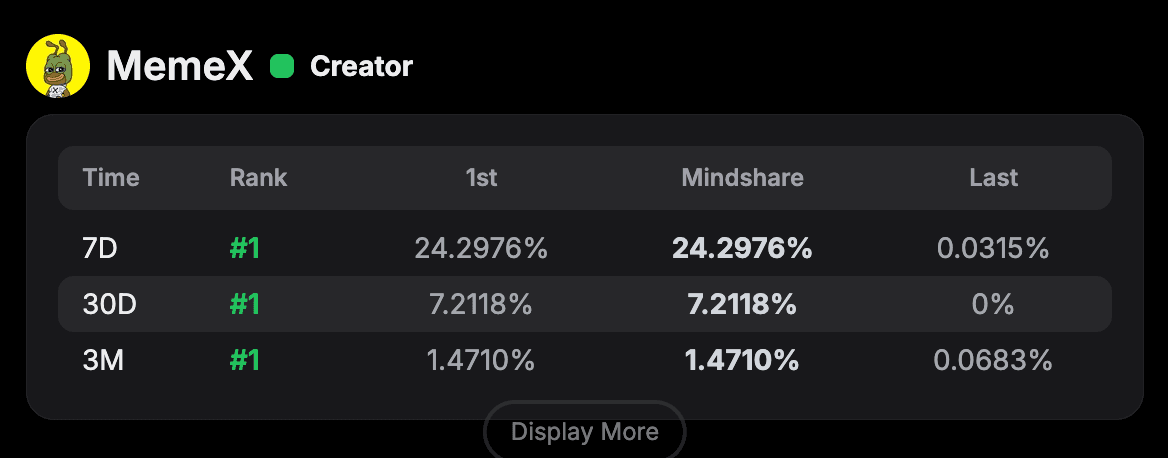The width and height of the screenshot is (1168, 458).
Task: Sort by the Time column header
Action: 111,178
